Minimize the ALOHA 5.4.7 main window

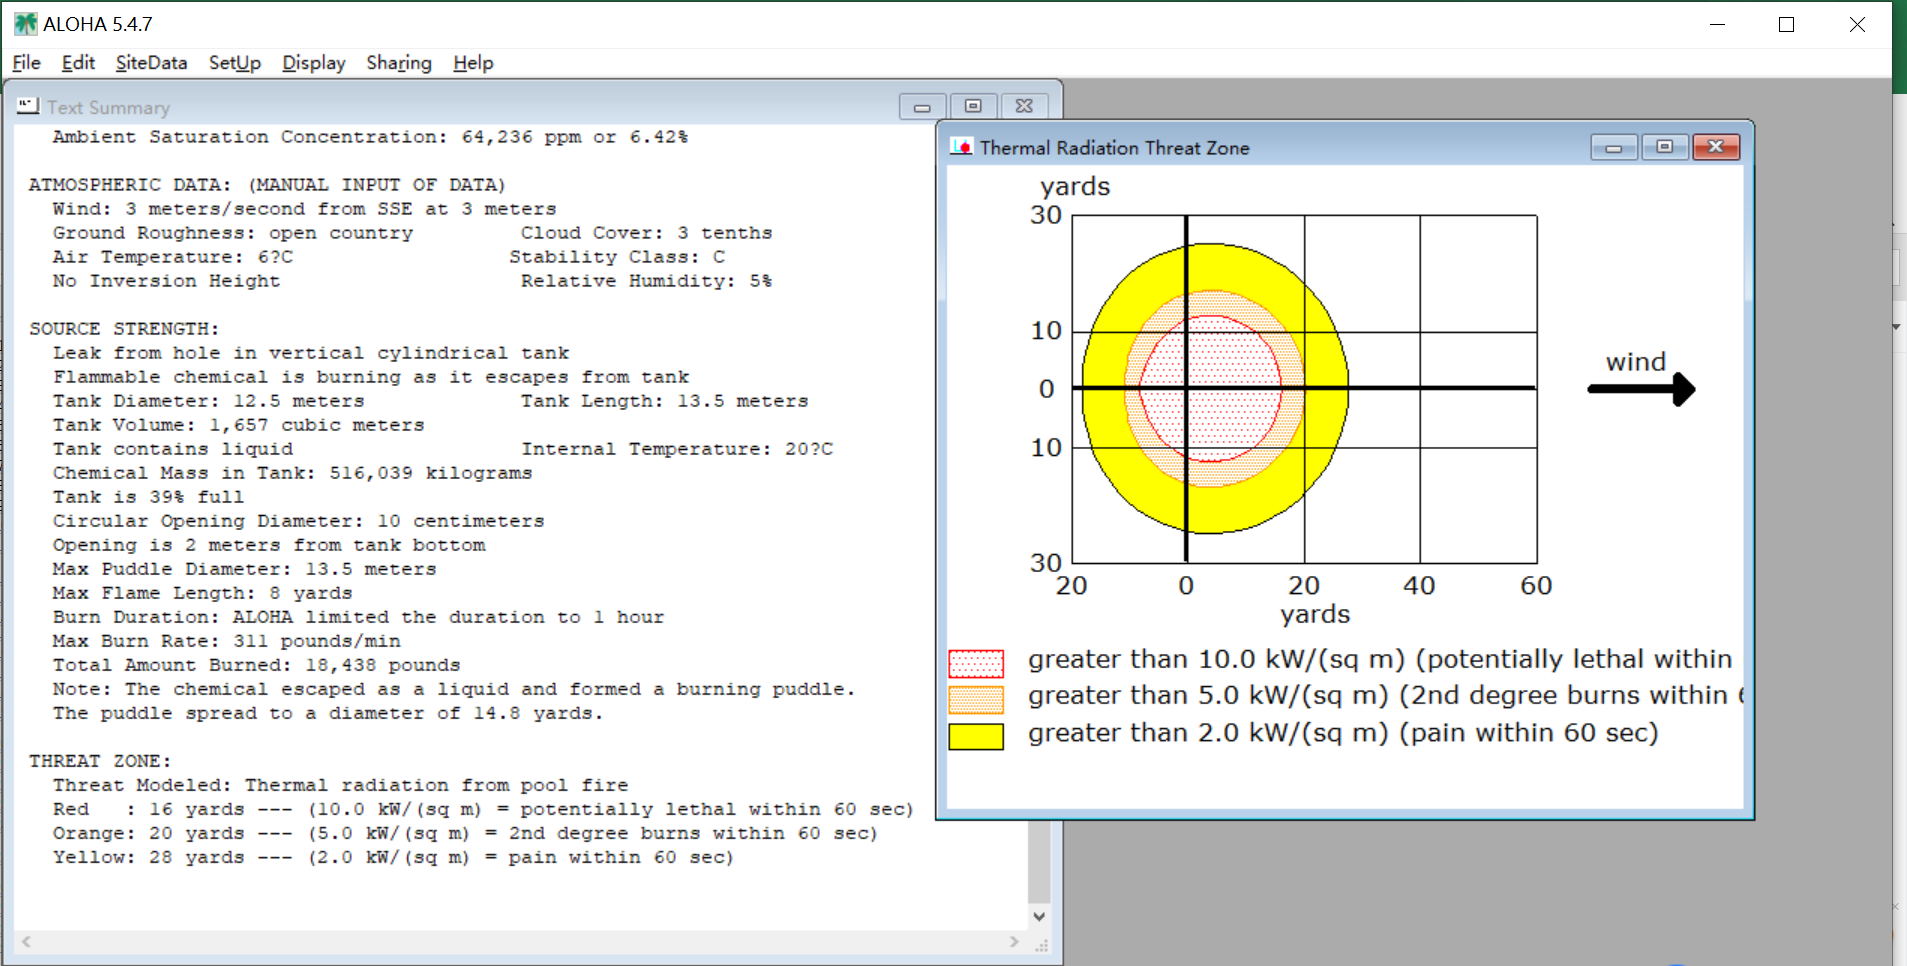tap(1718, 24)
